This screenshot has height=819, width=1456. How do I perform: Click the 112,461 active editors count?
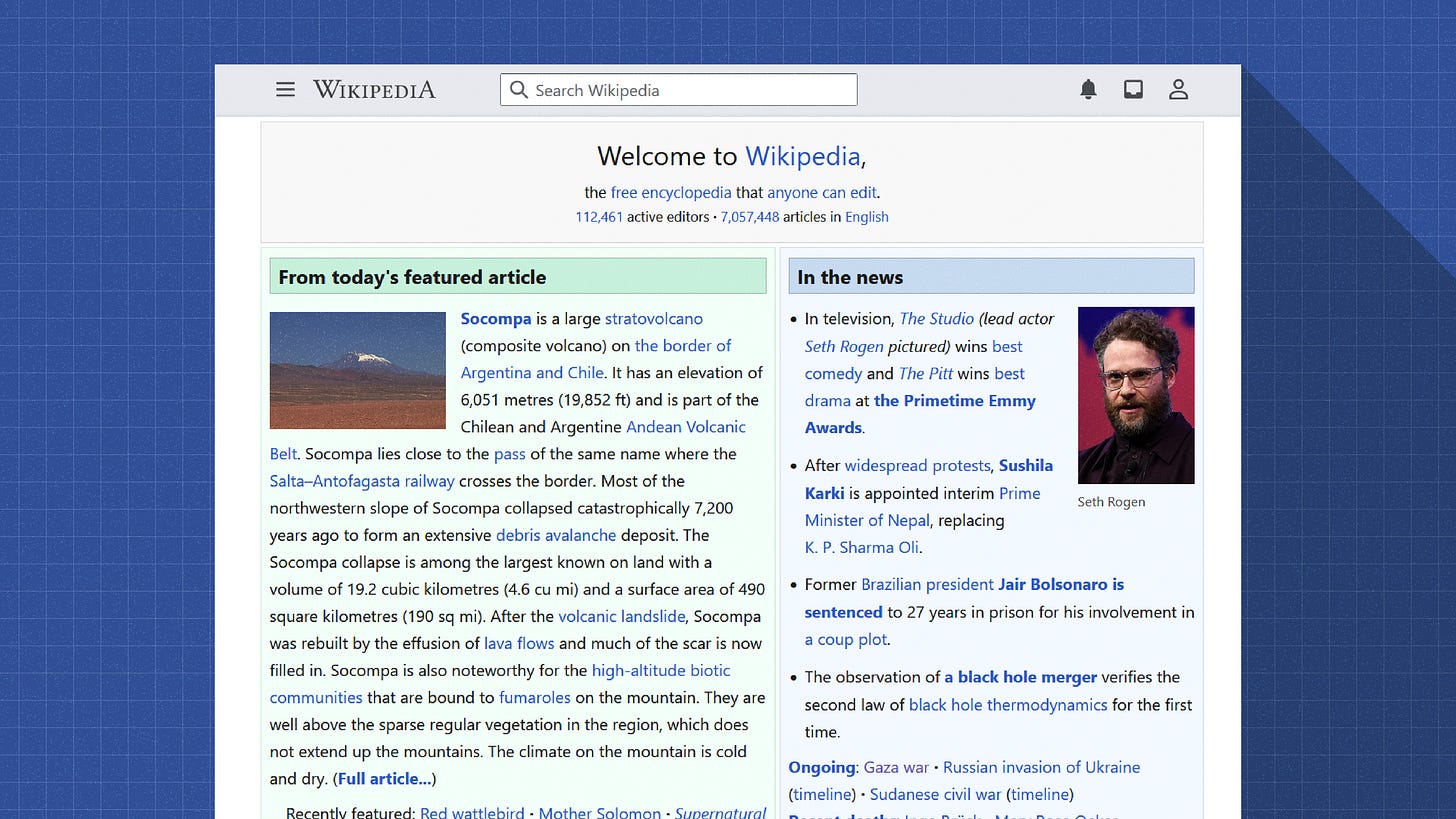(599, 217)
